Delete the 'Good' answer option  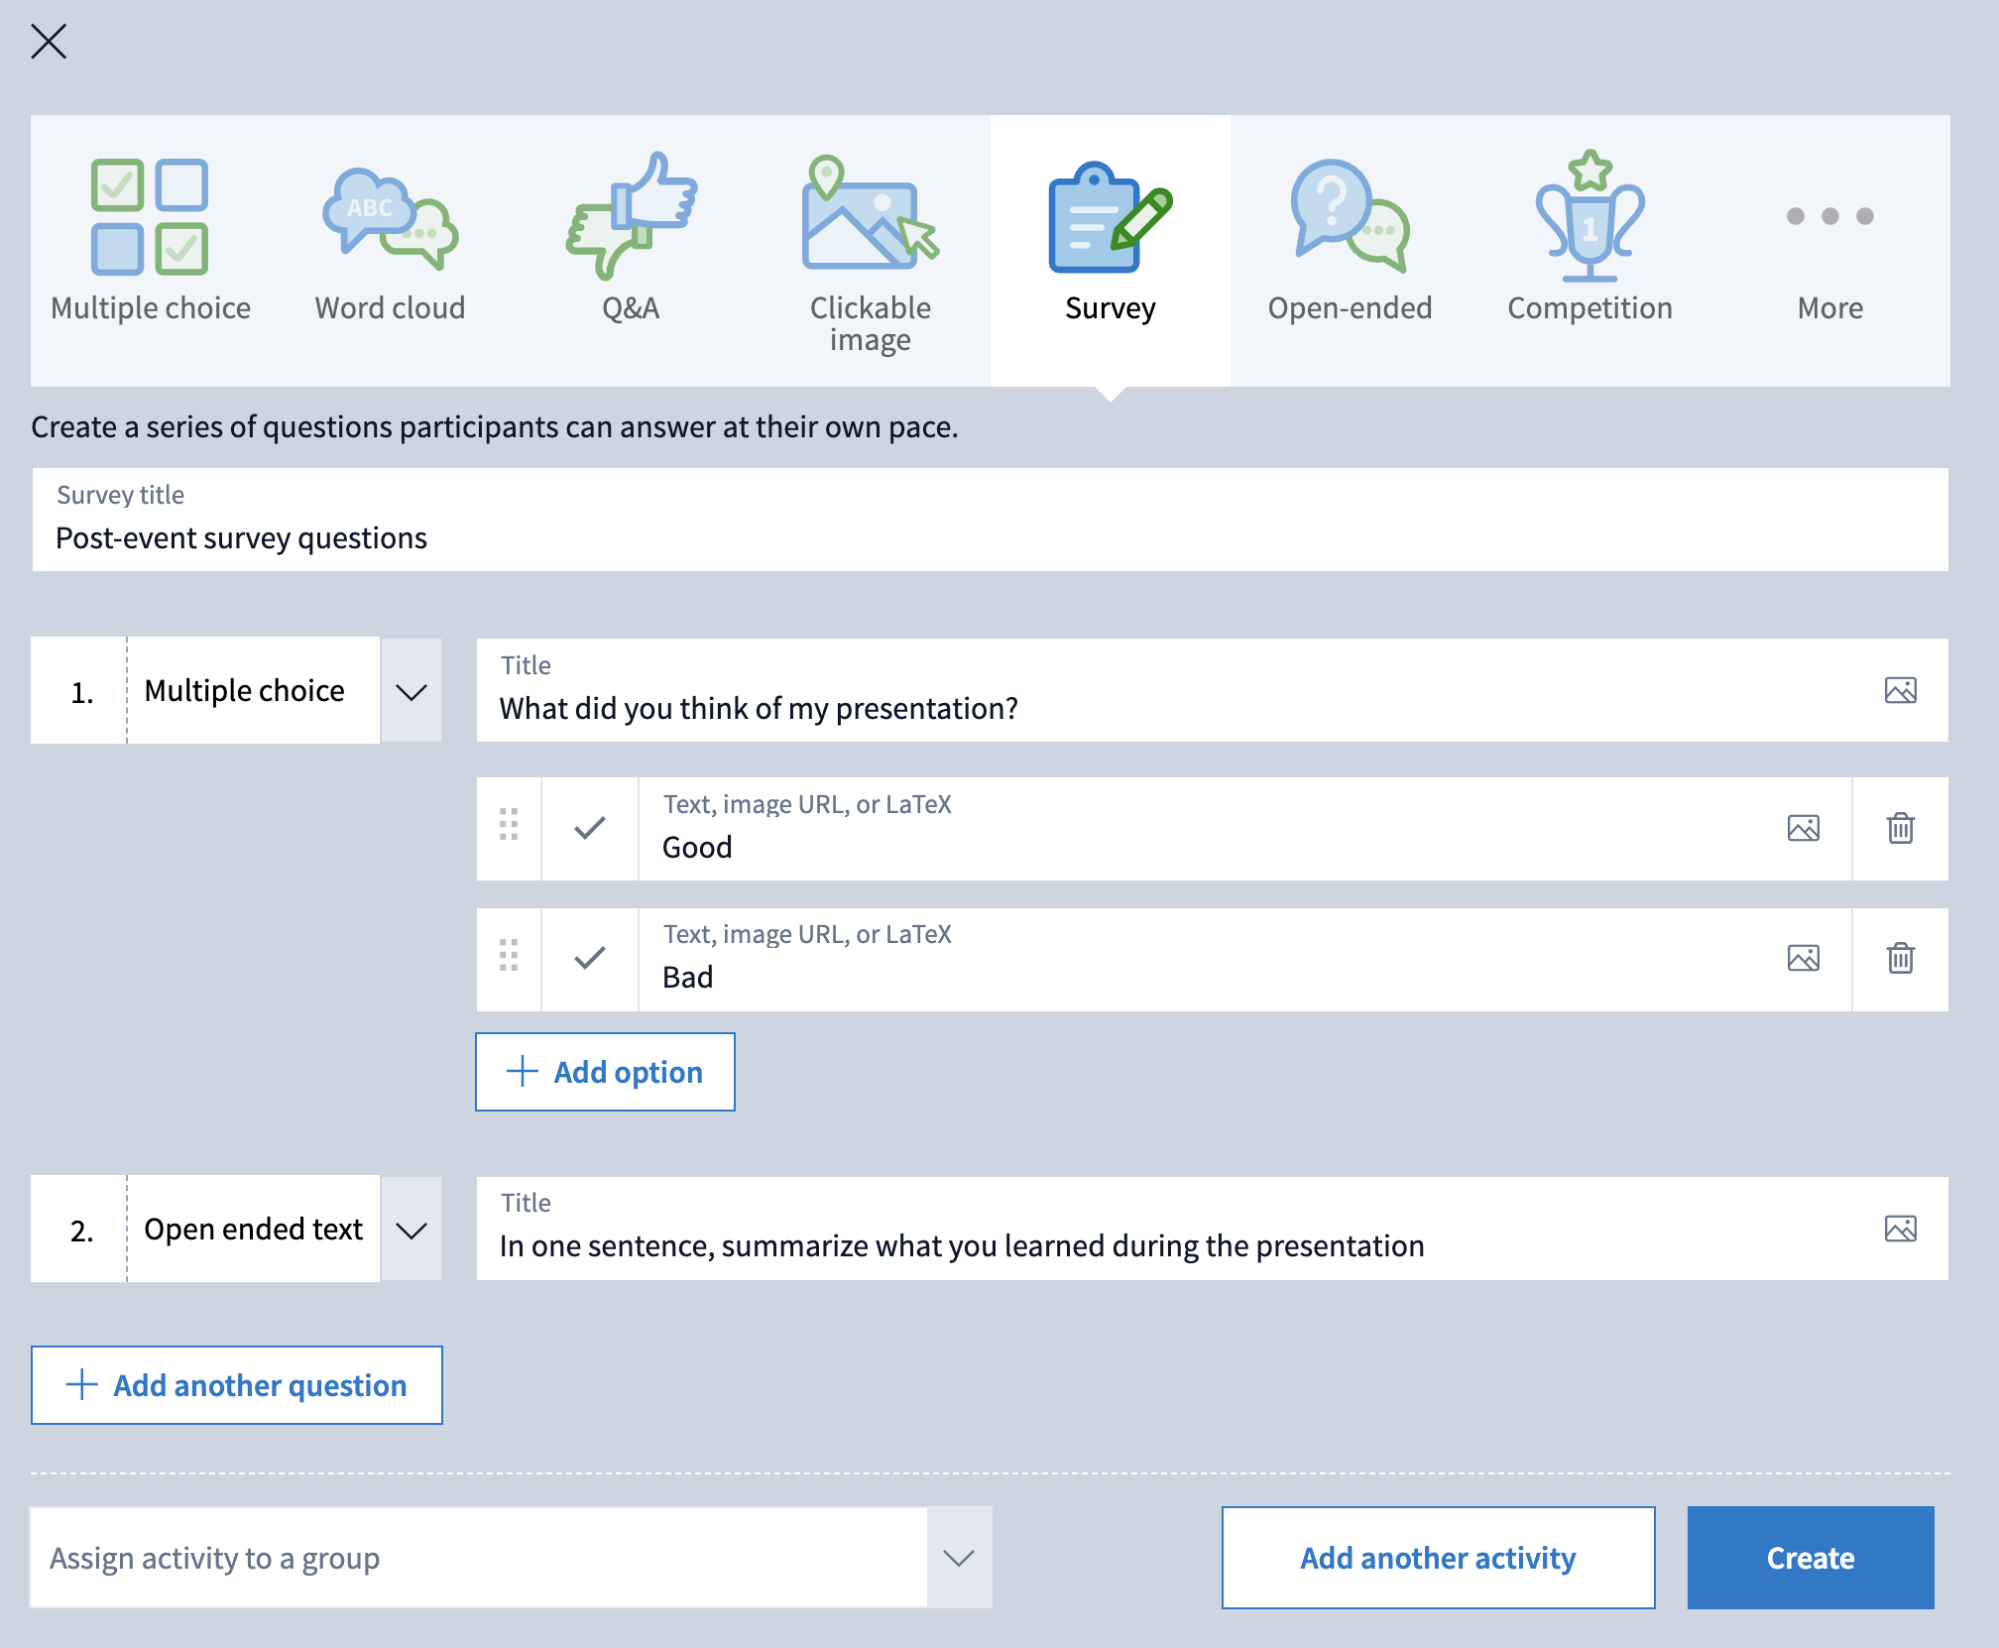click(x=1900, y=828)
